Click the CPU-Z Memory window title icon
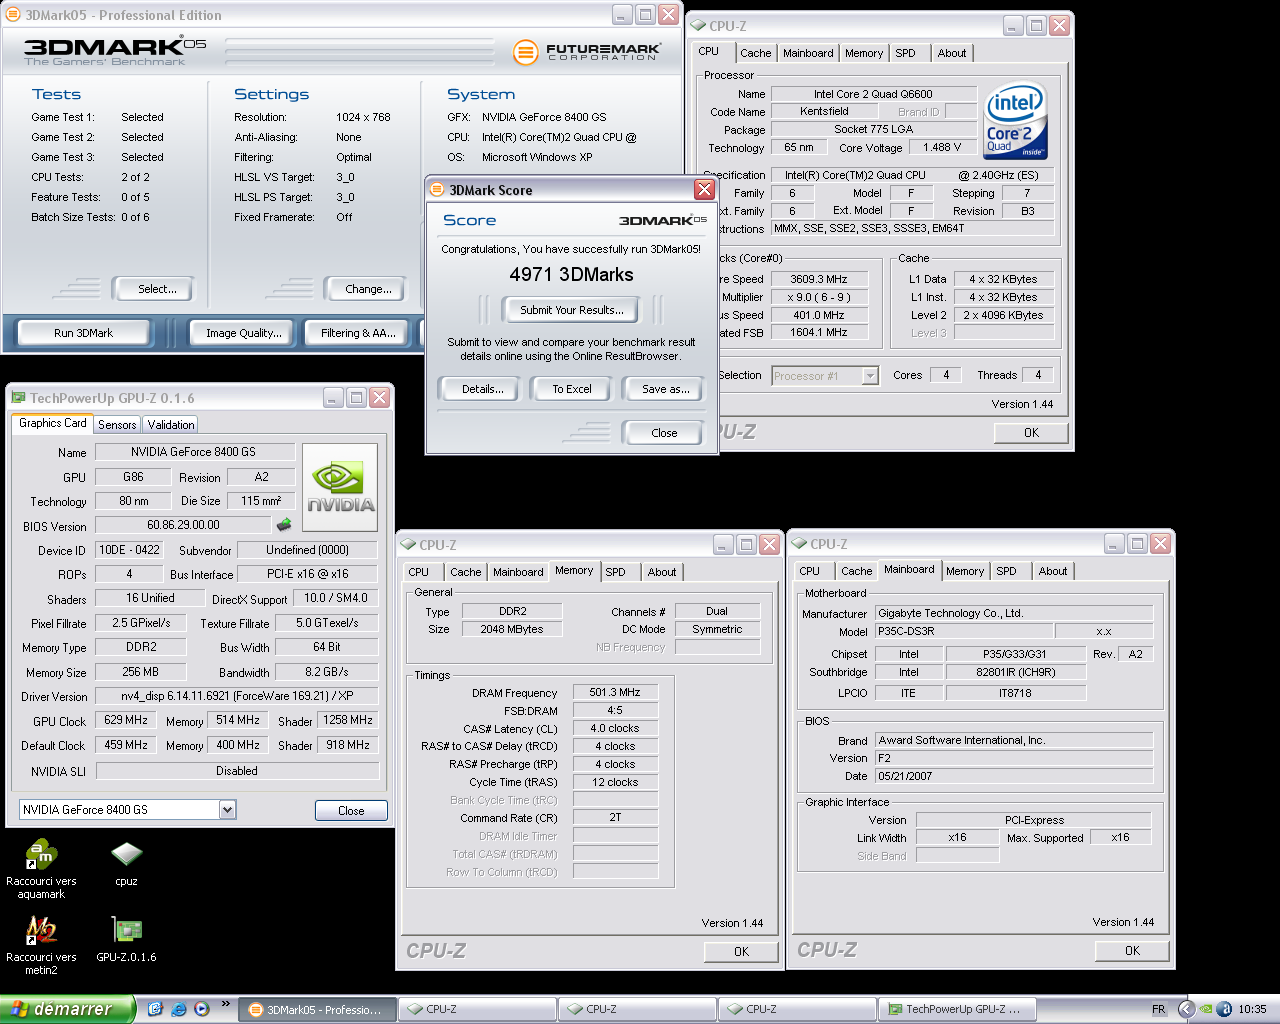 [x=408, y=545]
